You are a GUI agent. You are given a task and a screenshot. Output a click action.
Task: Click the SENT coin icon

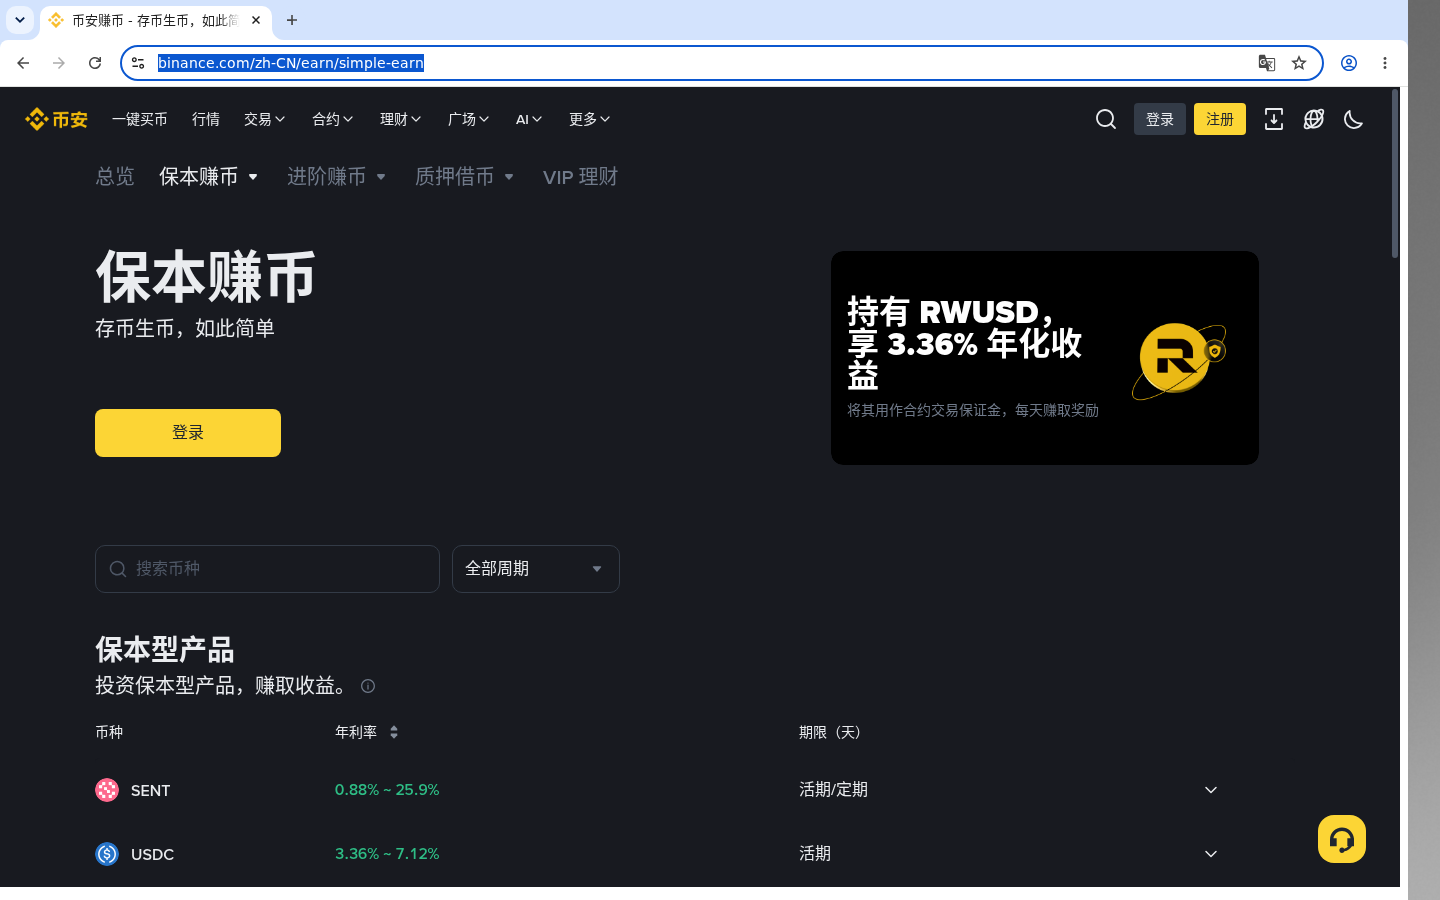click(x=107, y=790)
